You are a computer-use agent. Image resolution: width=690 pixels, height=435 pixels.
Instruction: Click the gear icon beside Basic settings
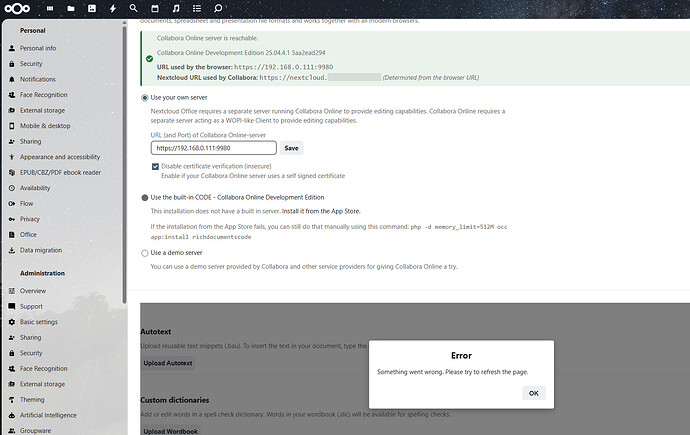[12, 322]
